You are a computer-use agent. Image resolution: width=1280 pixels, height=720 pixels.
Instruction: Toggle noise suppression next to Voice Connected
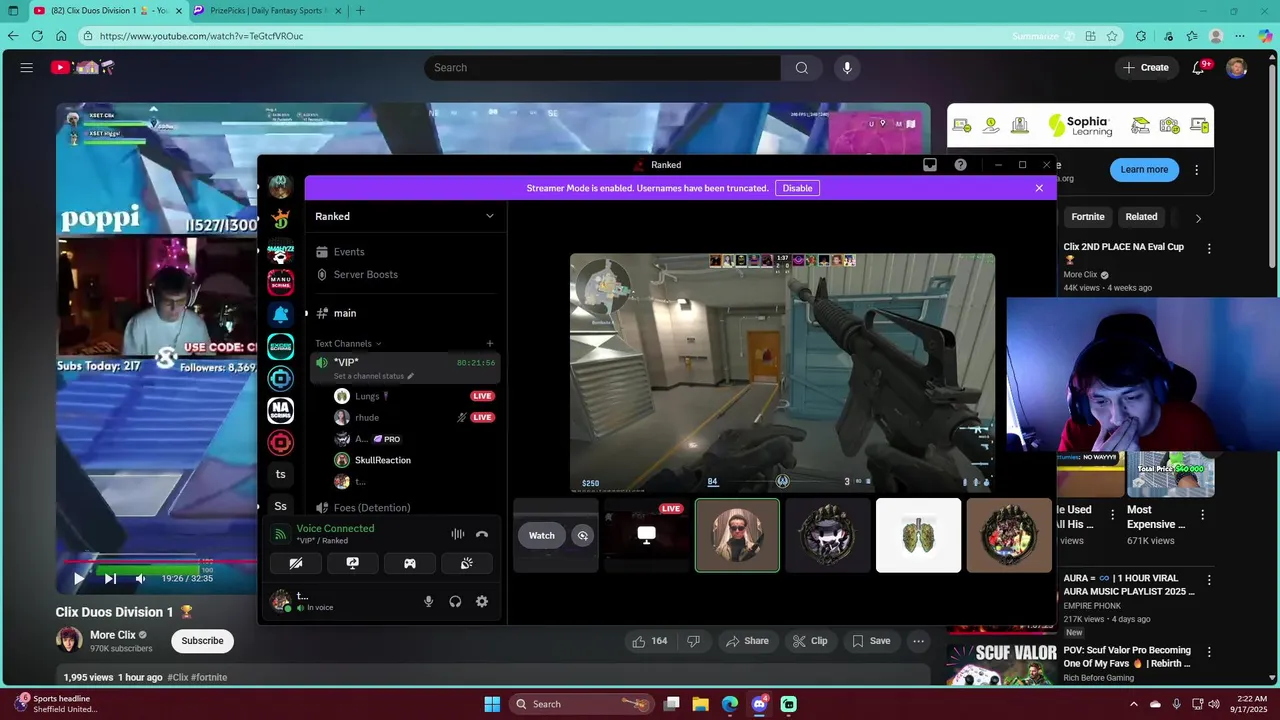pyautogui.click(x=458, y=534)
